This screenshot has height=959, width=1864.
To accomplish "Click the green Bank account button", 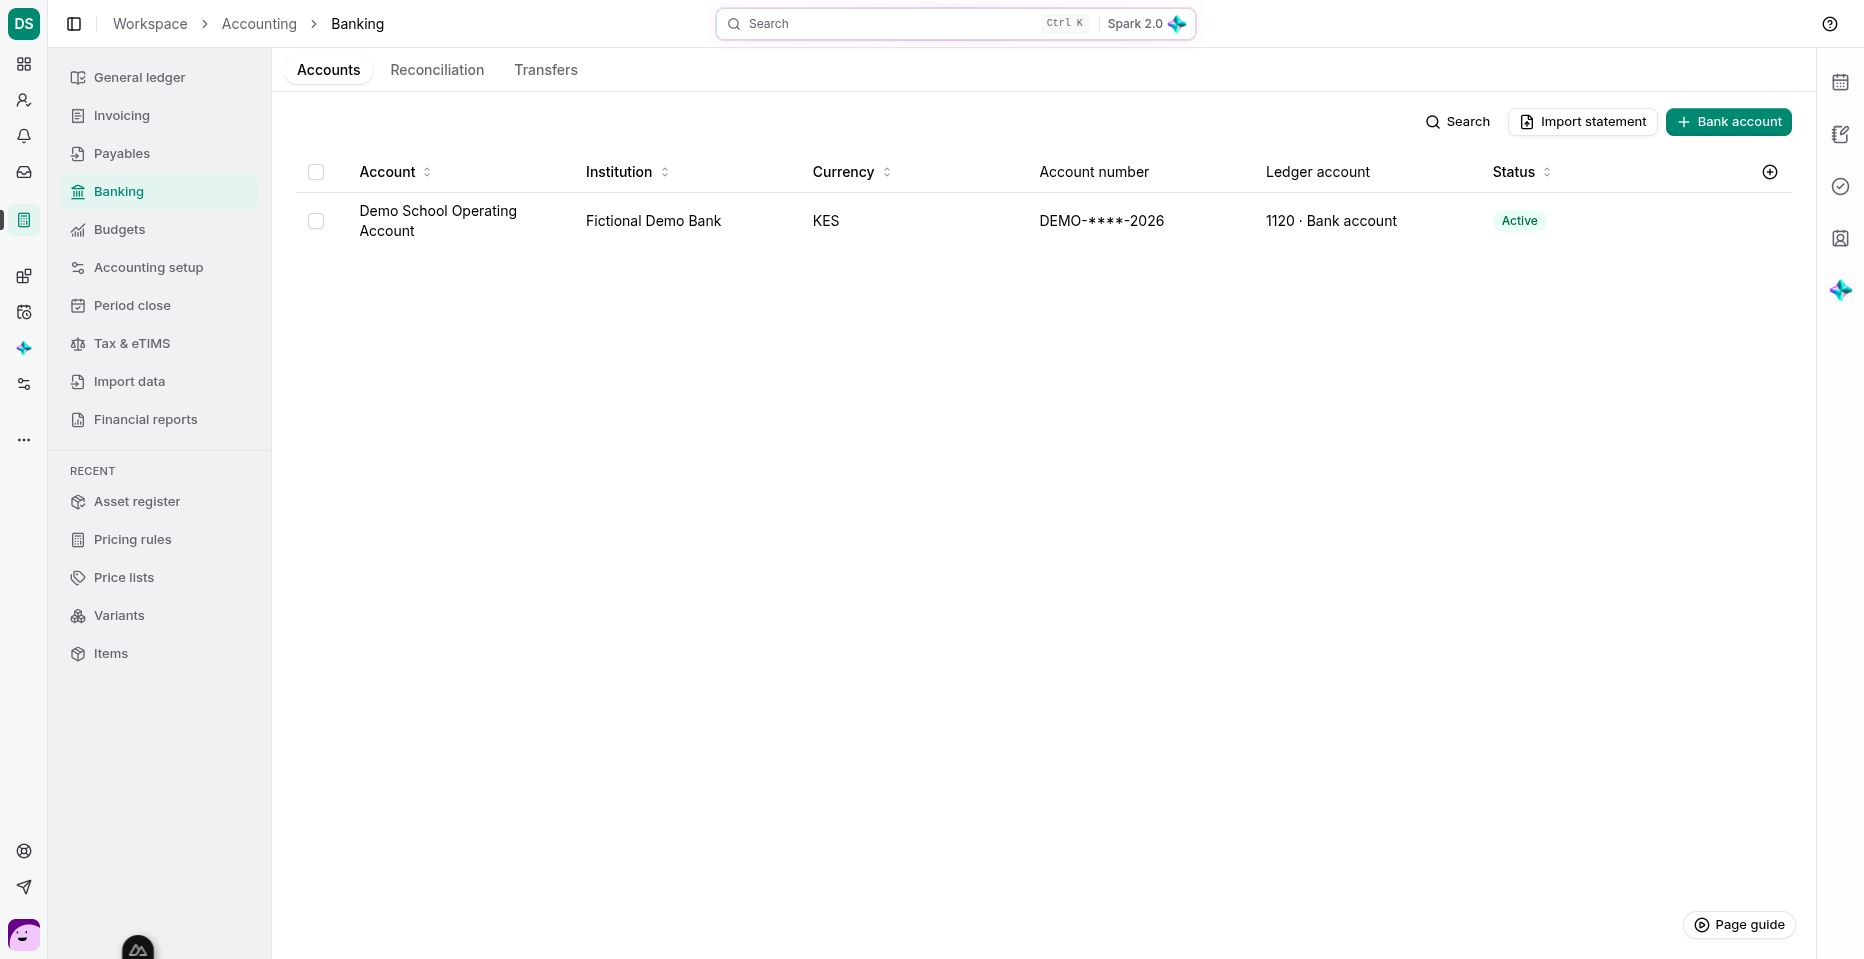I will point(1728,122).
